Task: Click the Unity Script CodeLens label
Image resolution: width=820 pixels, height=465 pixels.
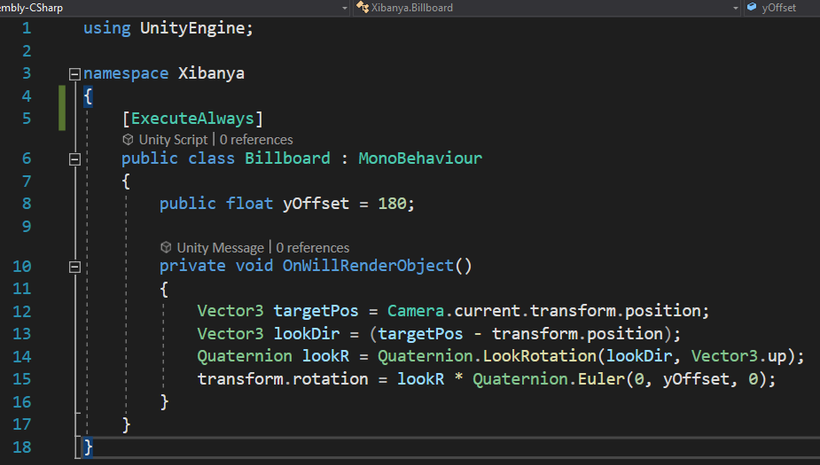Action: [173, 140]
